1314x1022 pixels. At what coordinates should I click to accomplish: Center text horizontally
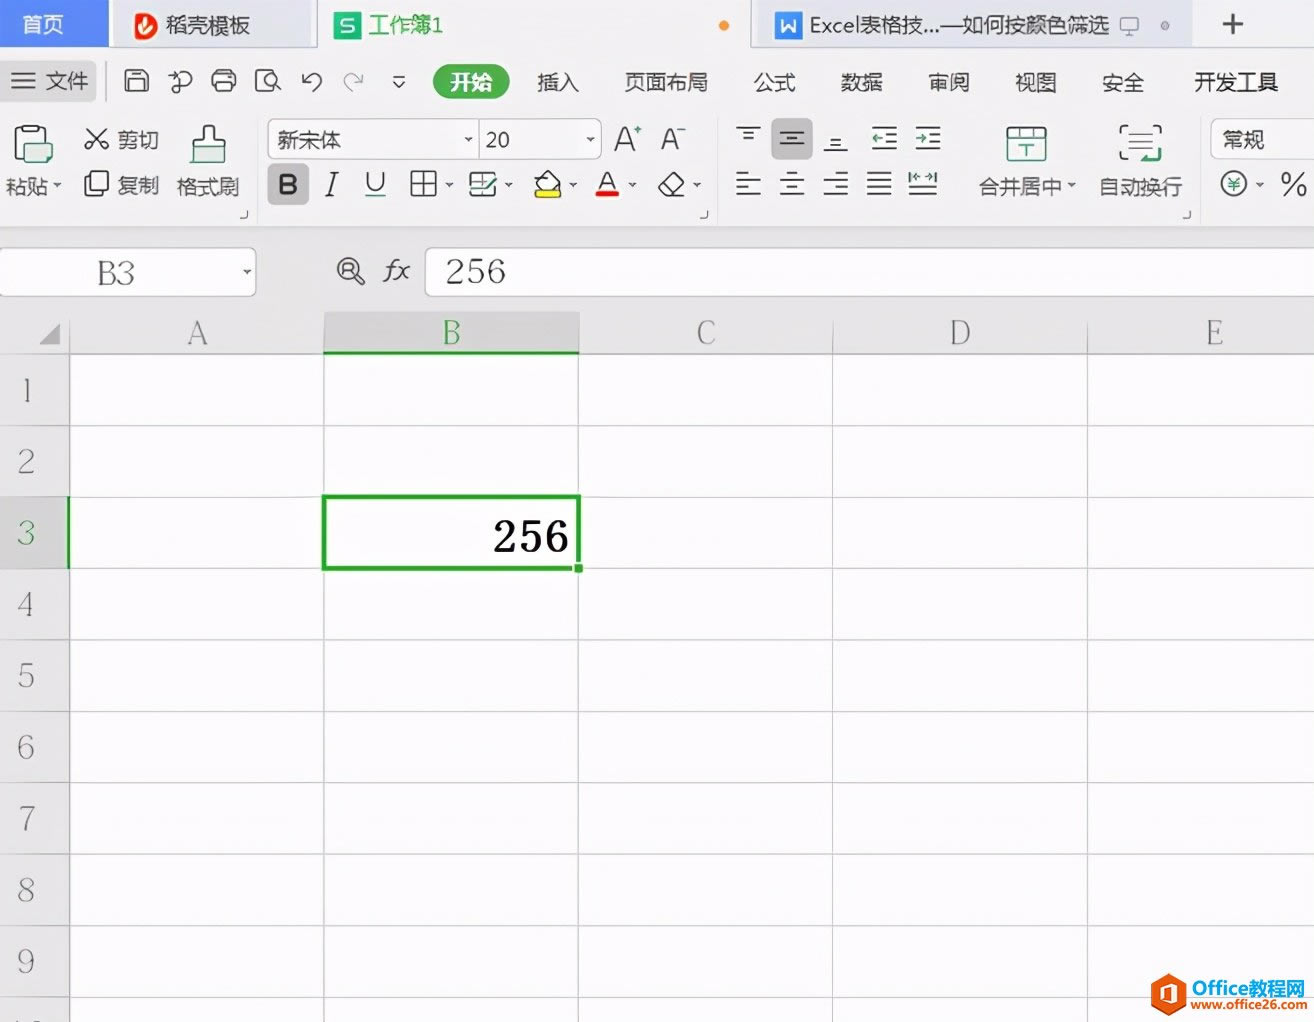[x=792, y=183]
